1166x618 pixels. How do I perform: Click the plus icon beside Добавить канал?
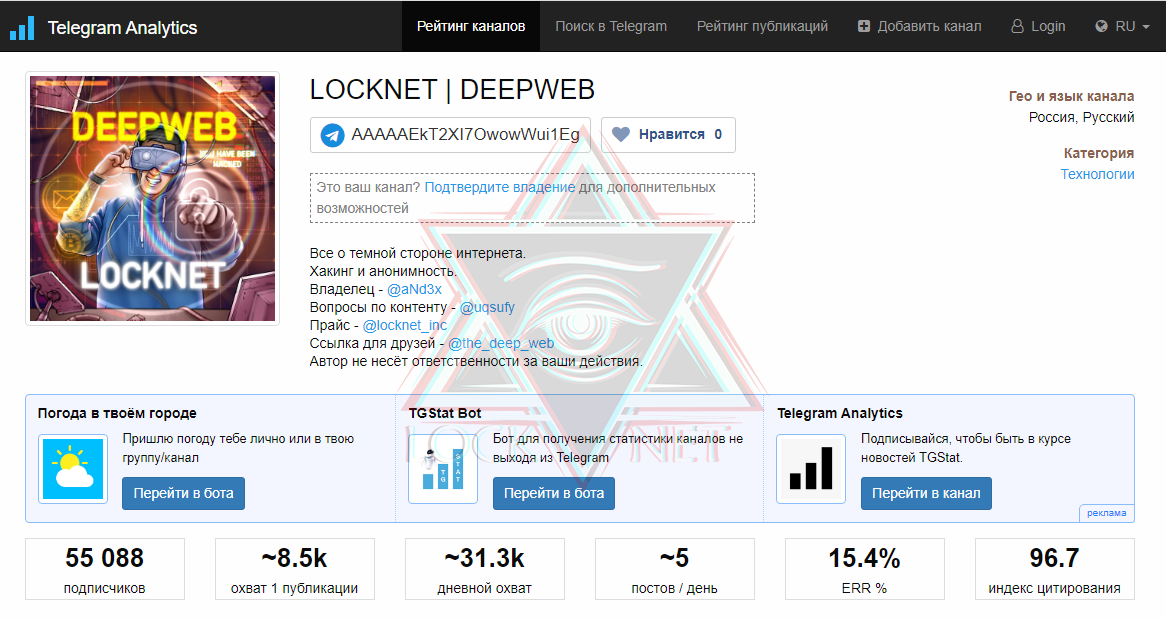863,26
